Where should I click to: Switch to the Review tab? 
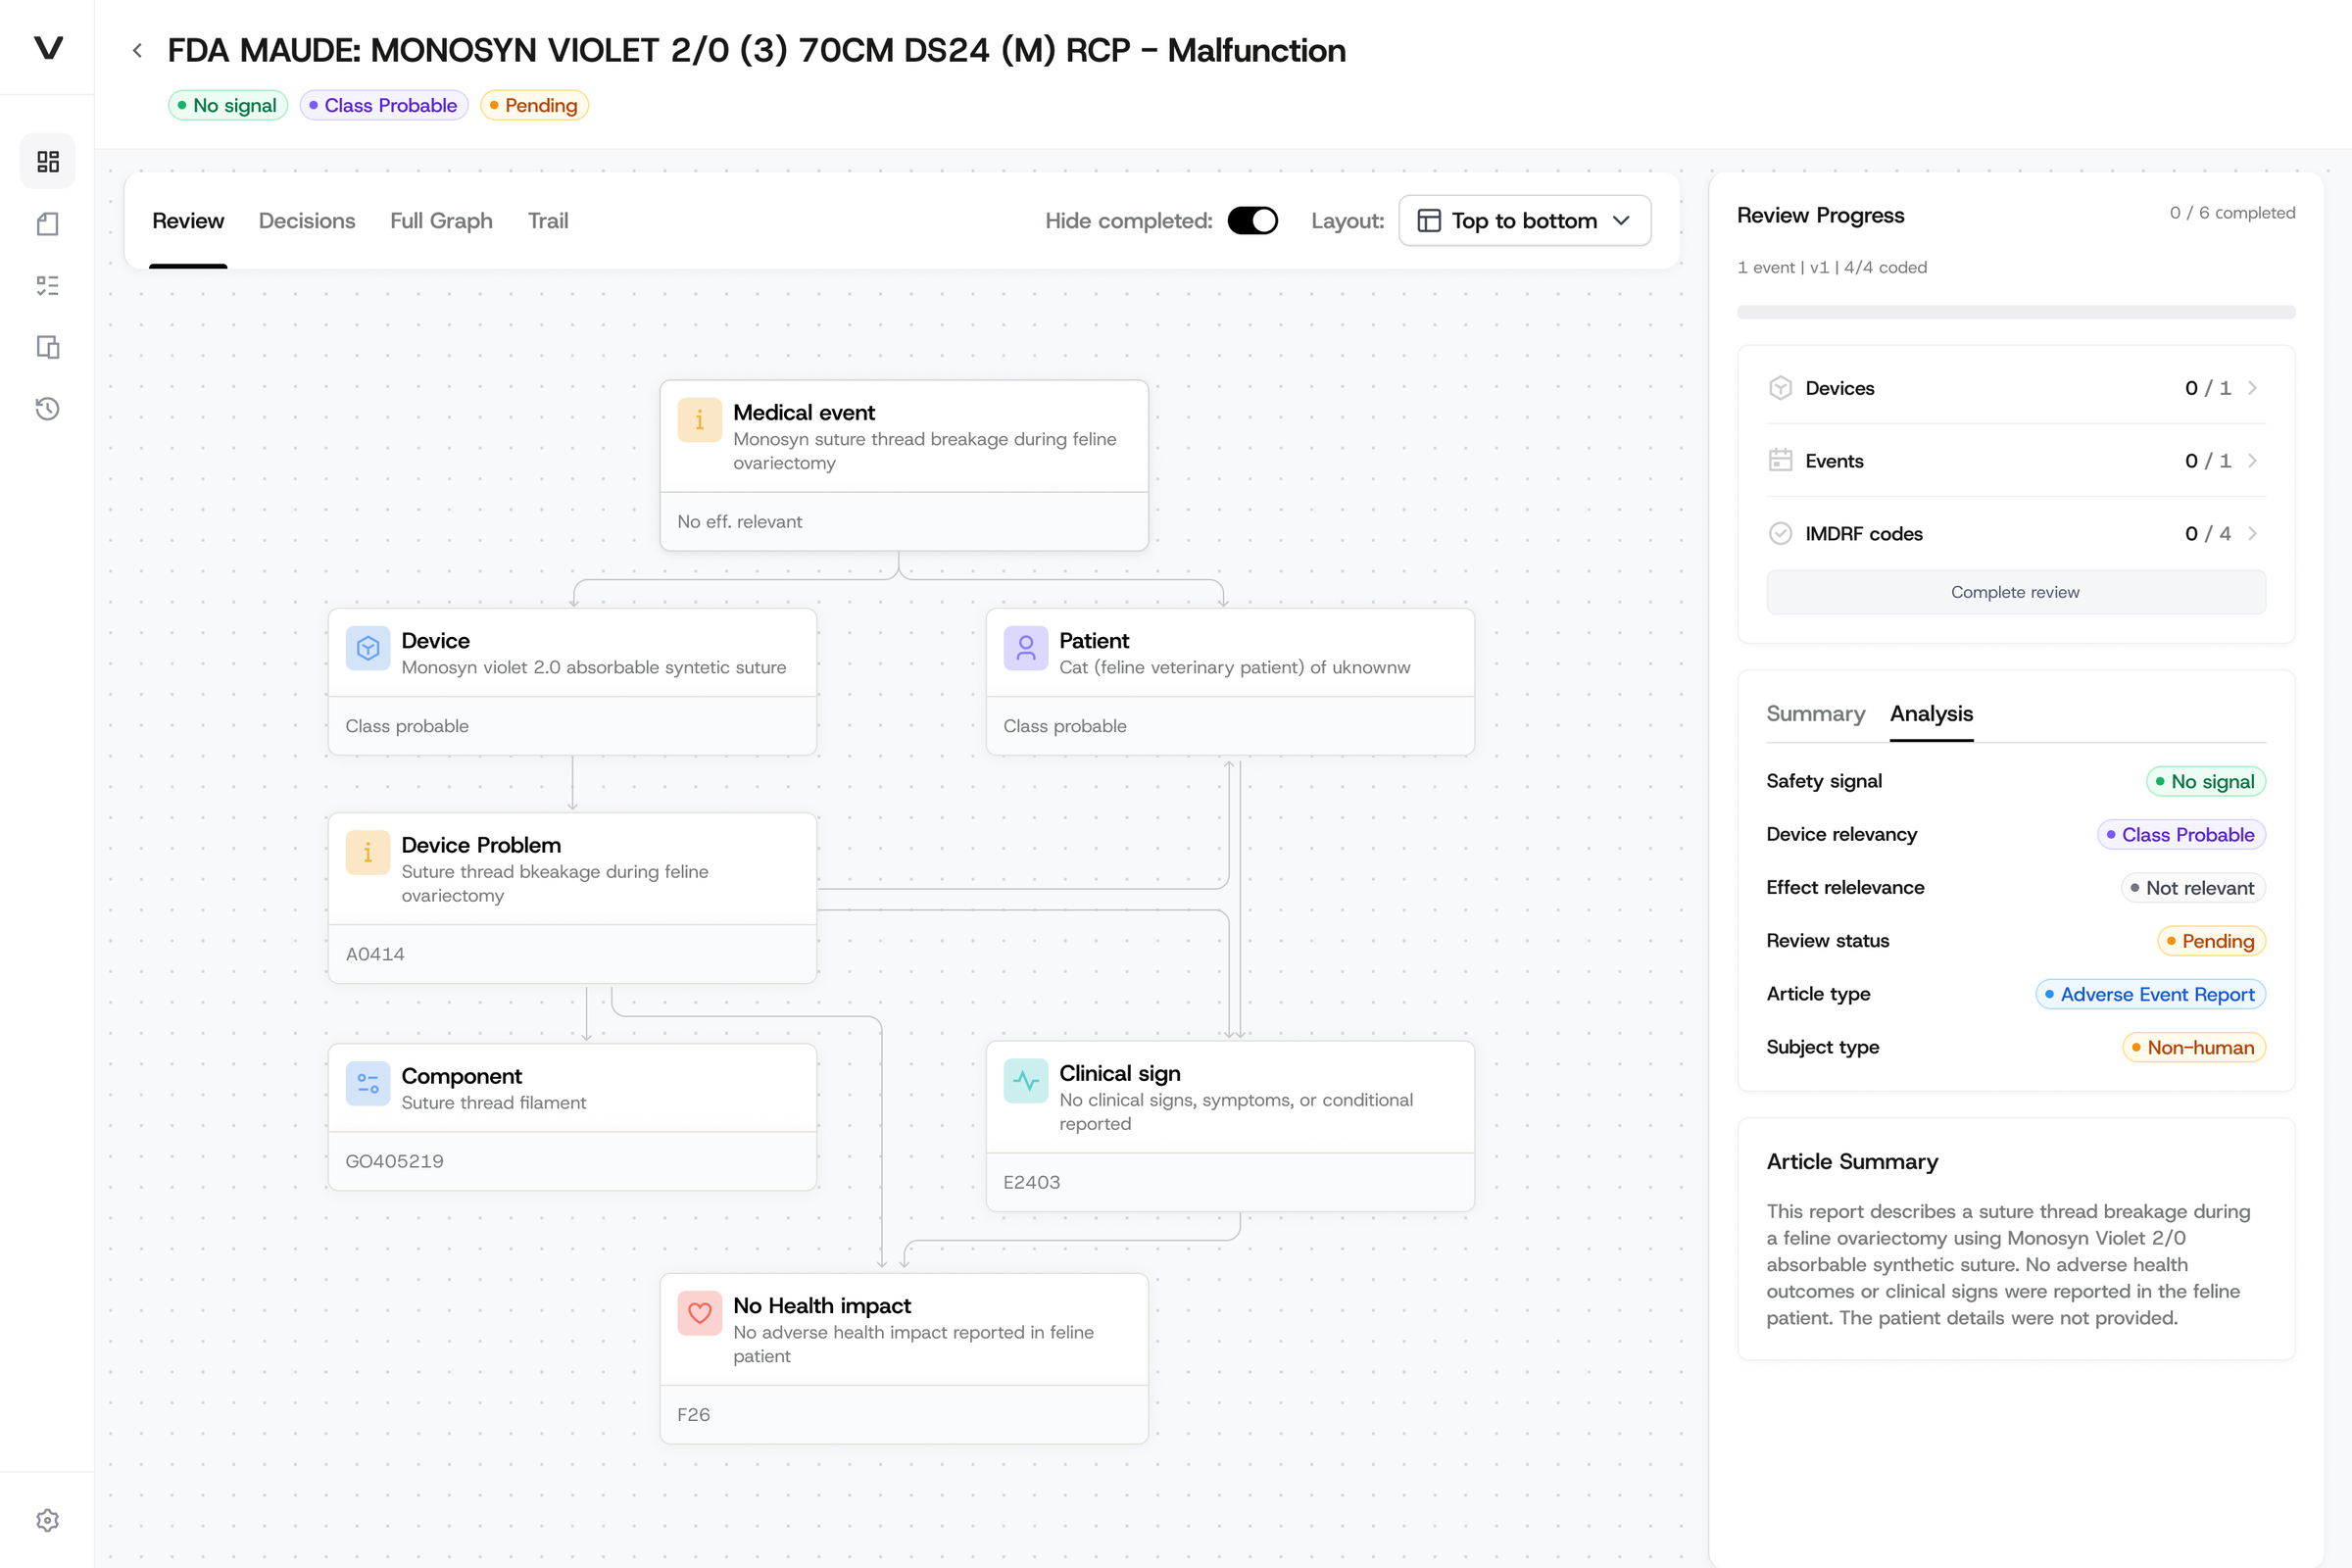point(188,221)
